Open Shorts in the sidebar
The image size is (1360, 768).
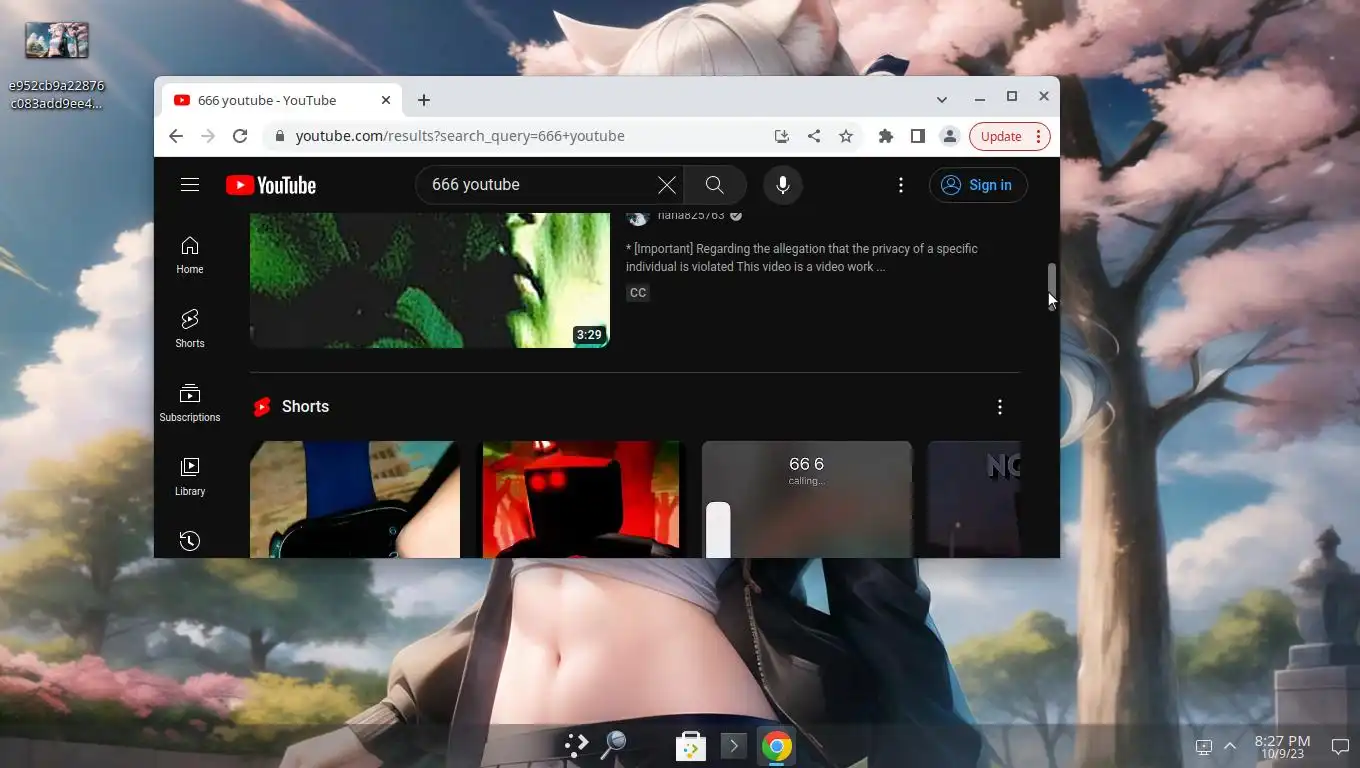click(190, 329)
